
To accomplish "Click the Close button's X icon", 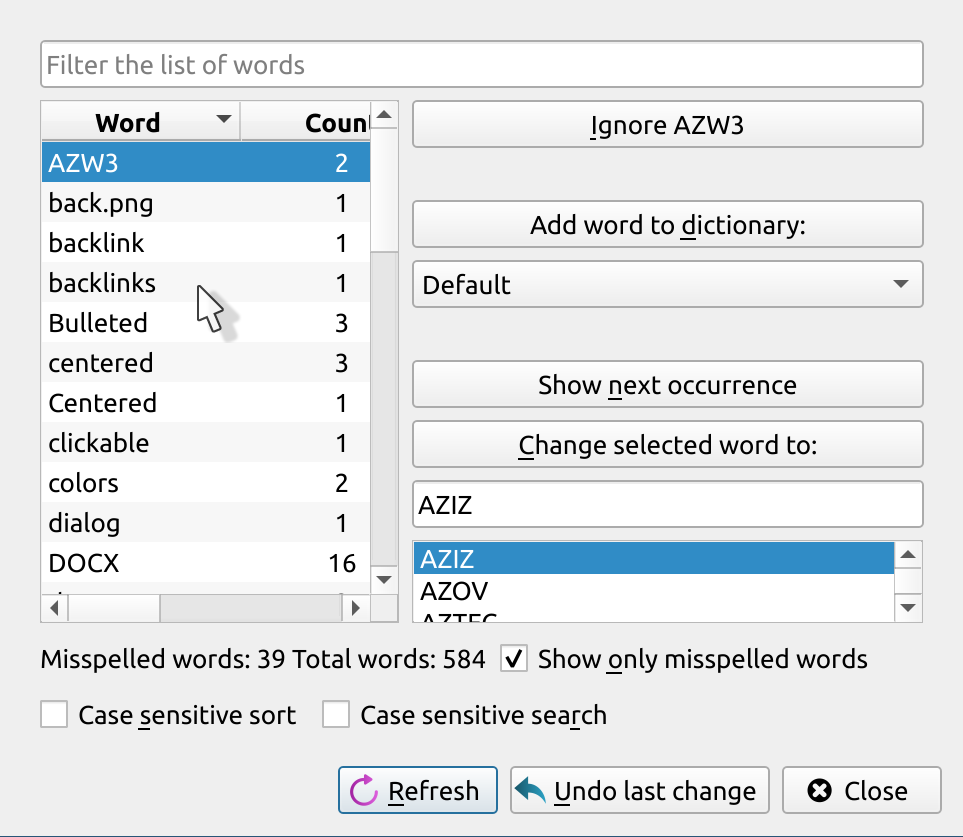I will (819, 791).
